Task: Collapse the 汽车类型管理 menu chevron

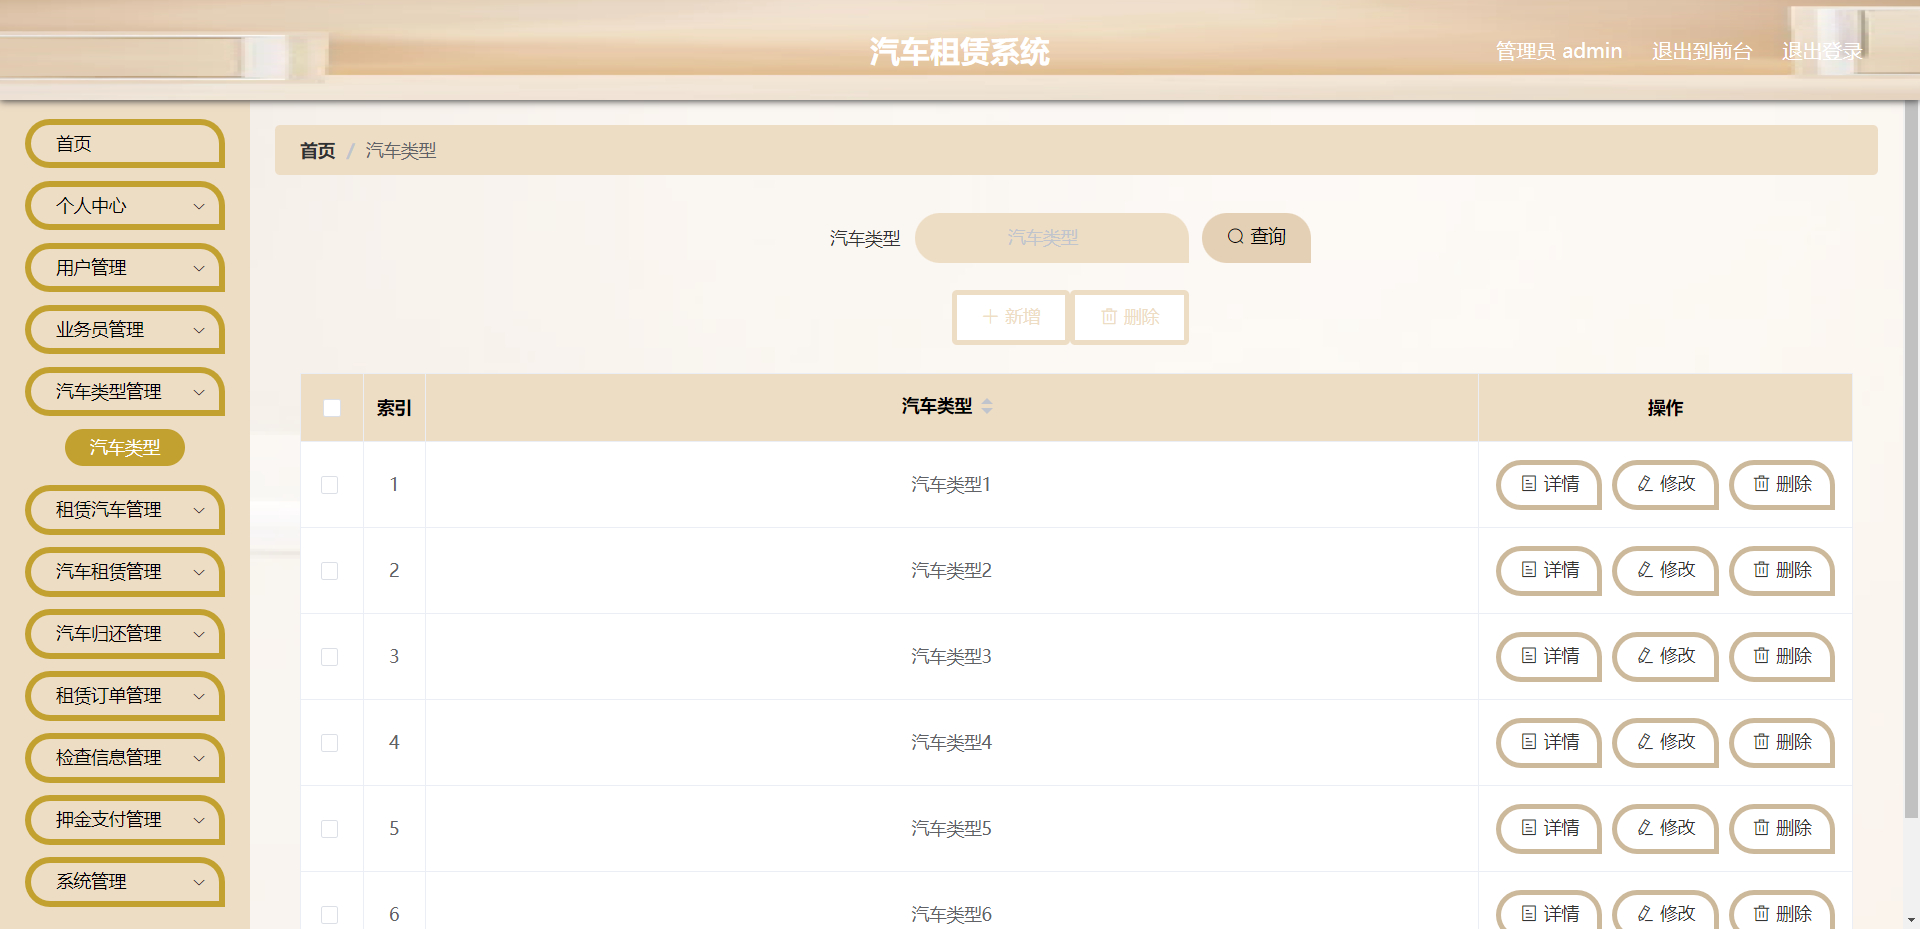Action: click(x=199, y=392)
